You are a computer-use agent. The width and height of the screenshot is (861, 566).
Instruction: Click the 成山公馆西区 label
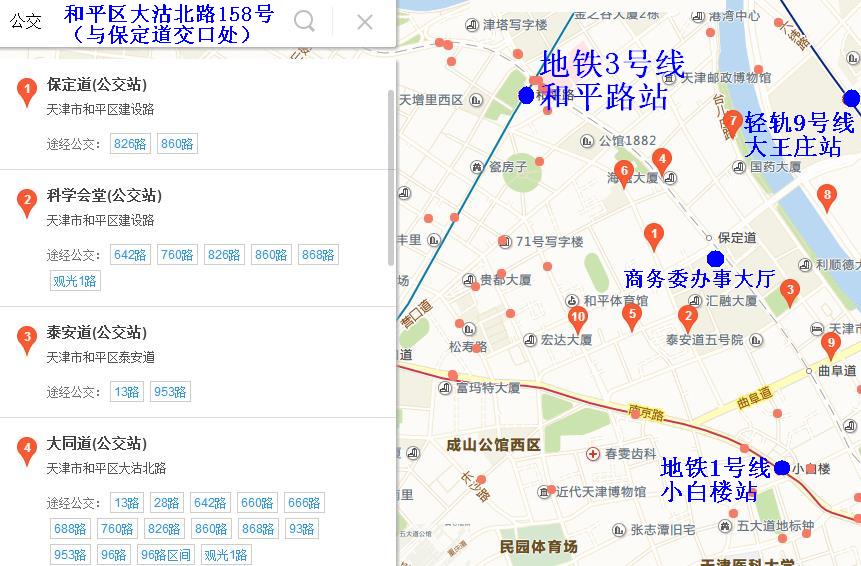pyautogui.click(x=493, y=445)
